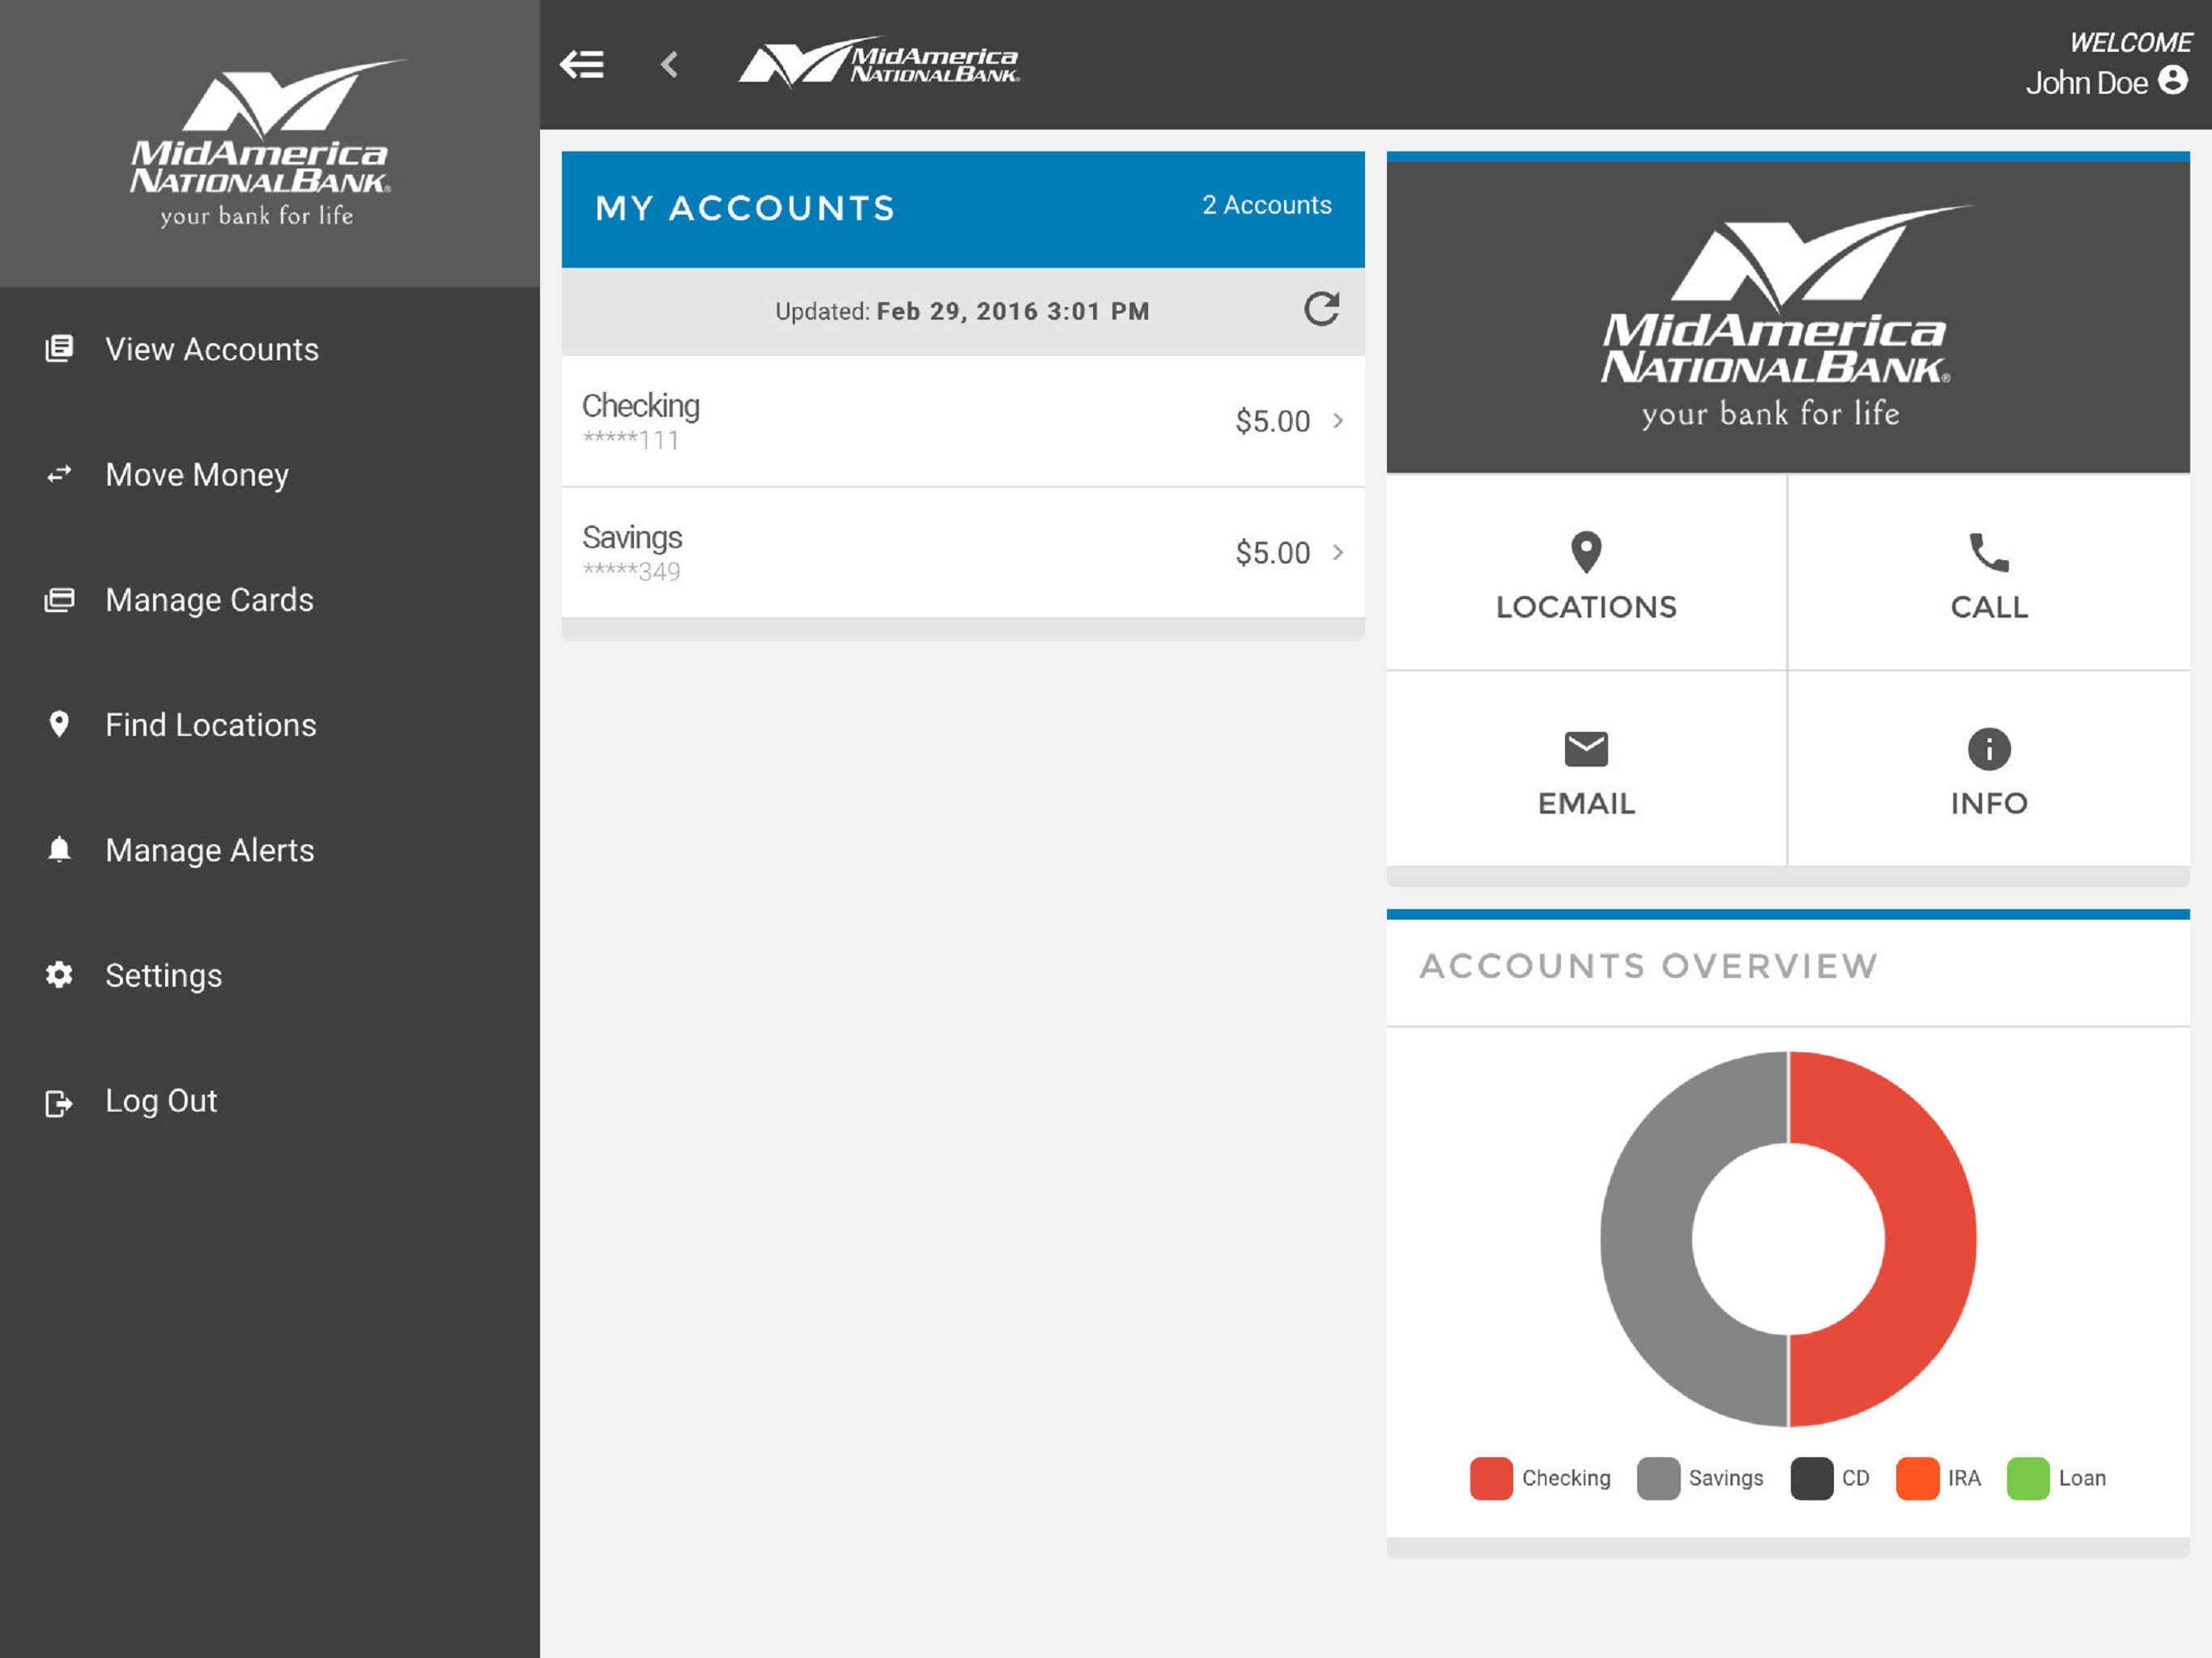Viewport: 2212px width, 1658px height.
Task: Click the Savings $5.00 balance
Action: pyautogui.click(x=1272, y=552)
